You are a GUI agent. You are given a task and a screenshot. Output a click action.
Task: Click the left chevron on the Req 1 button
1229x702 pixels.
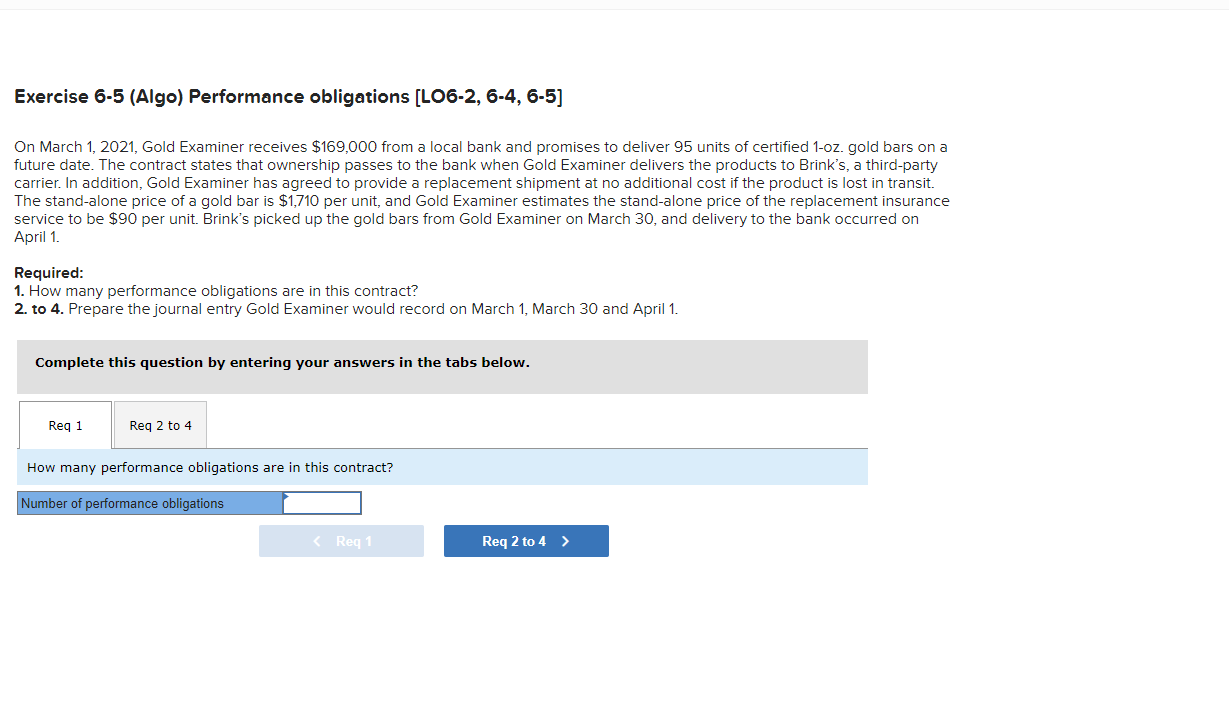315,541
